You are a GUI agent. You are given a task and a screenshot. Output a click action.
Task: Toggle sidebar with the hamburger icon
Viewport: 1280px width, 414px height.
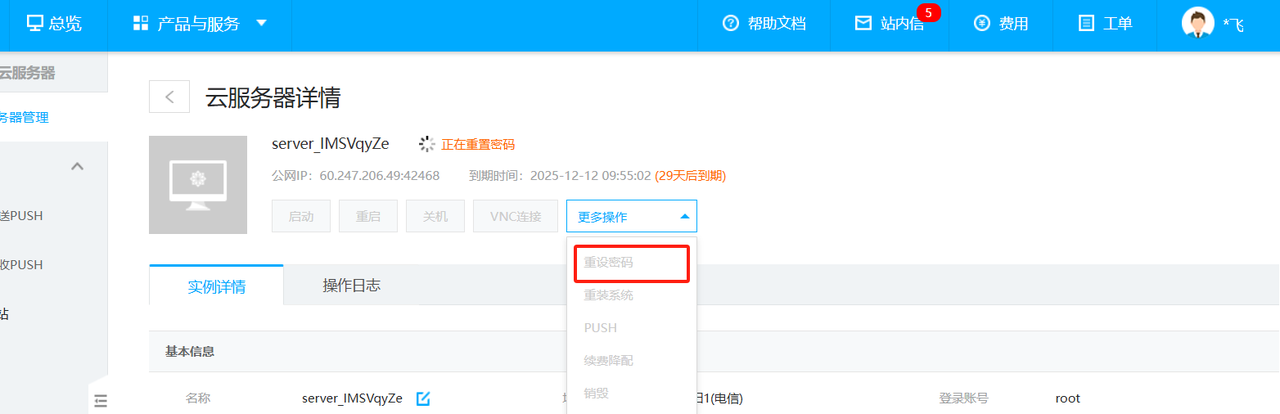point(100,401)
